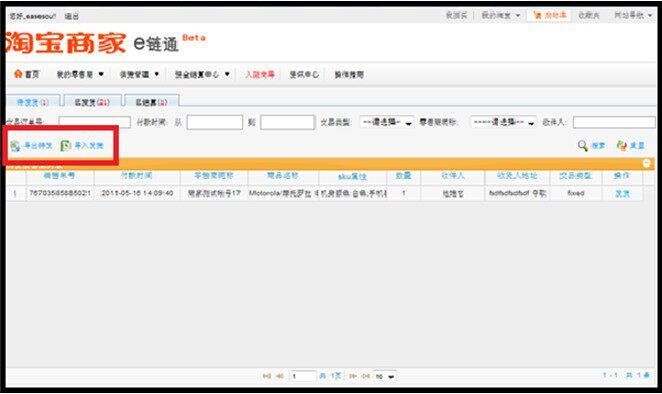Go to the previous page with the pagination icon
This screenshot has width=662, height=394.
click(279, 376)
